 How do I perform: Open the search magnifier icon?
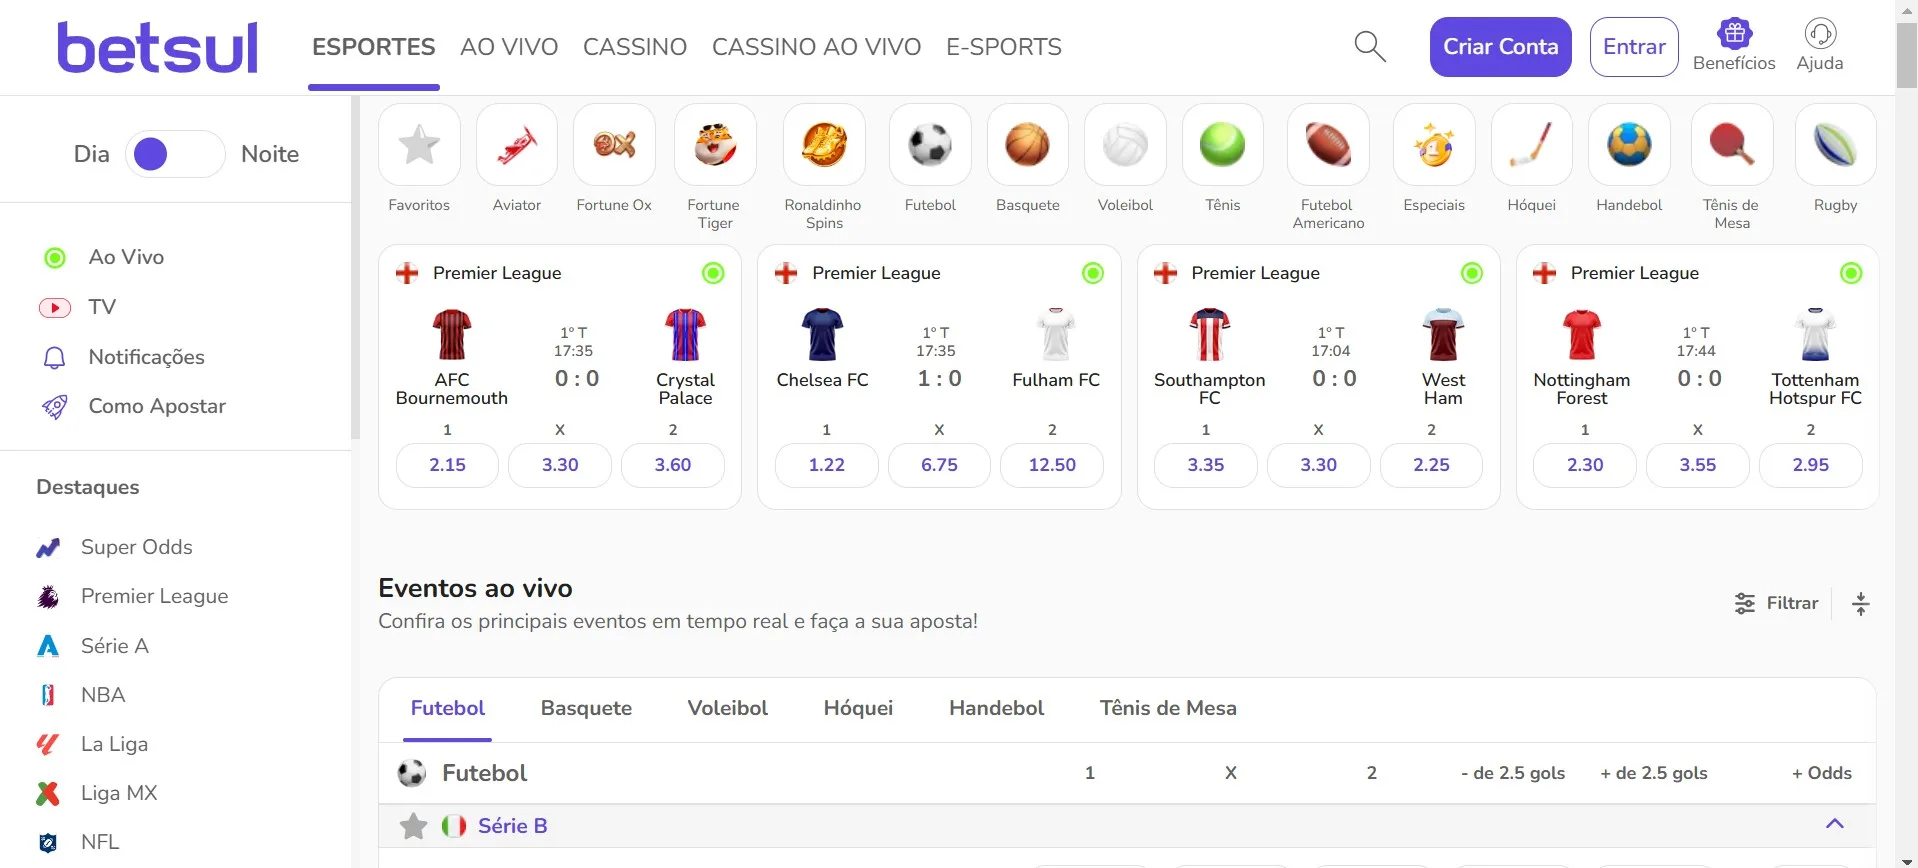(1370, 46)
